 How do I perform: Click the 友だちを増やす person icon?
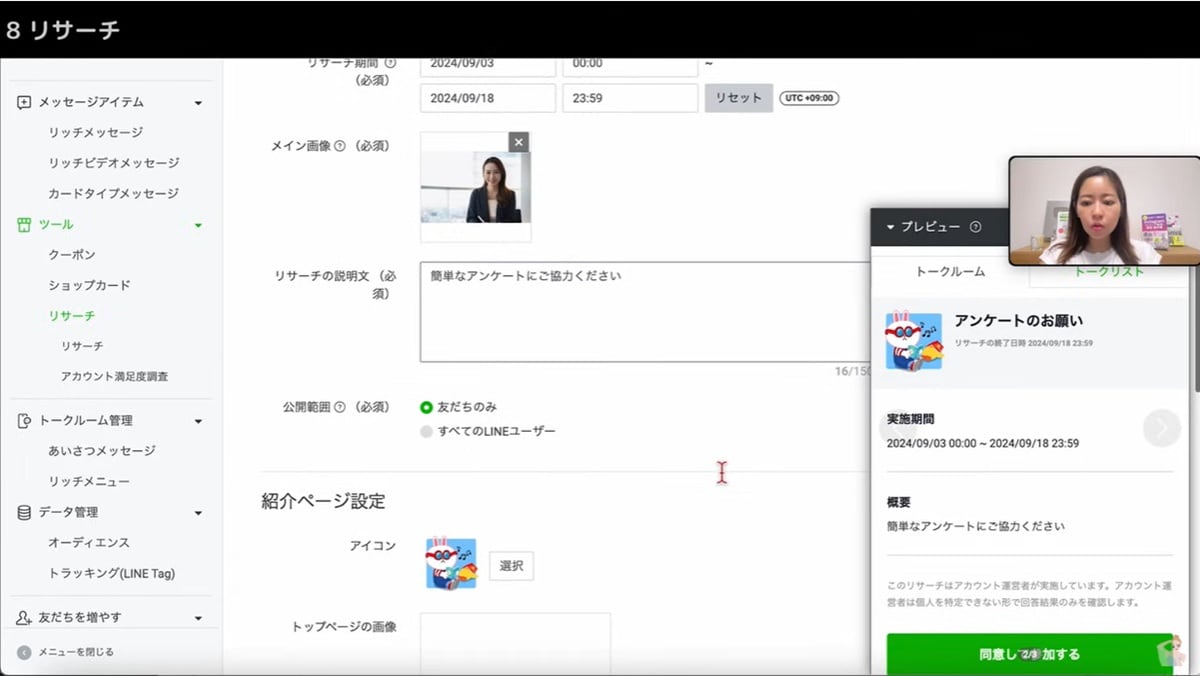[x=24, y=618]
